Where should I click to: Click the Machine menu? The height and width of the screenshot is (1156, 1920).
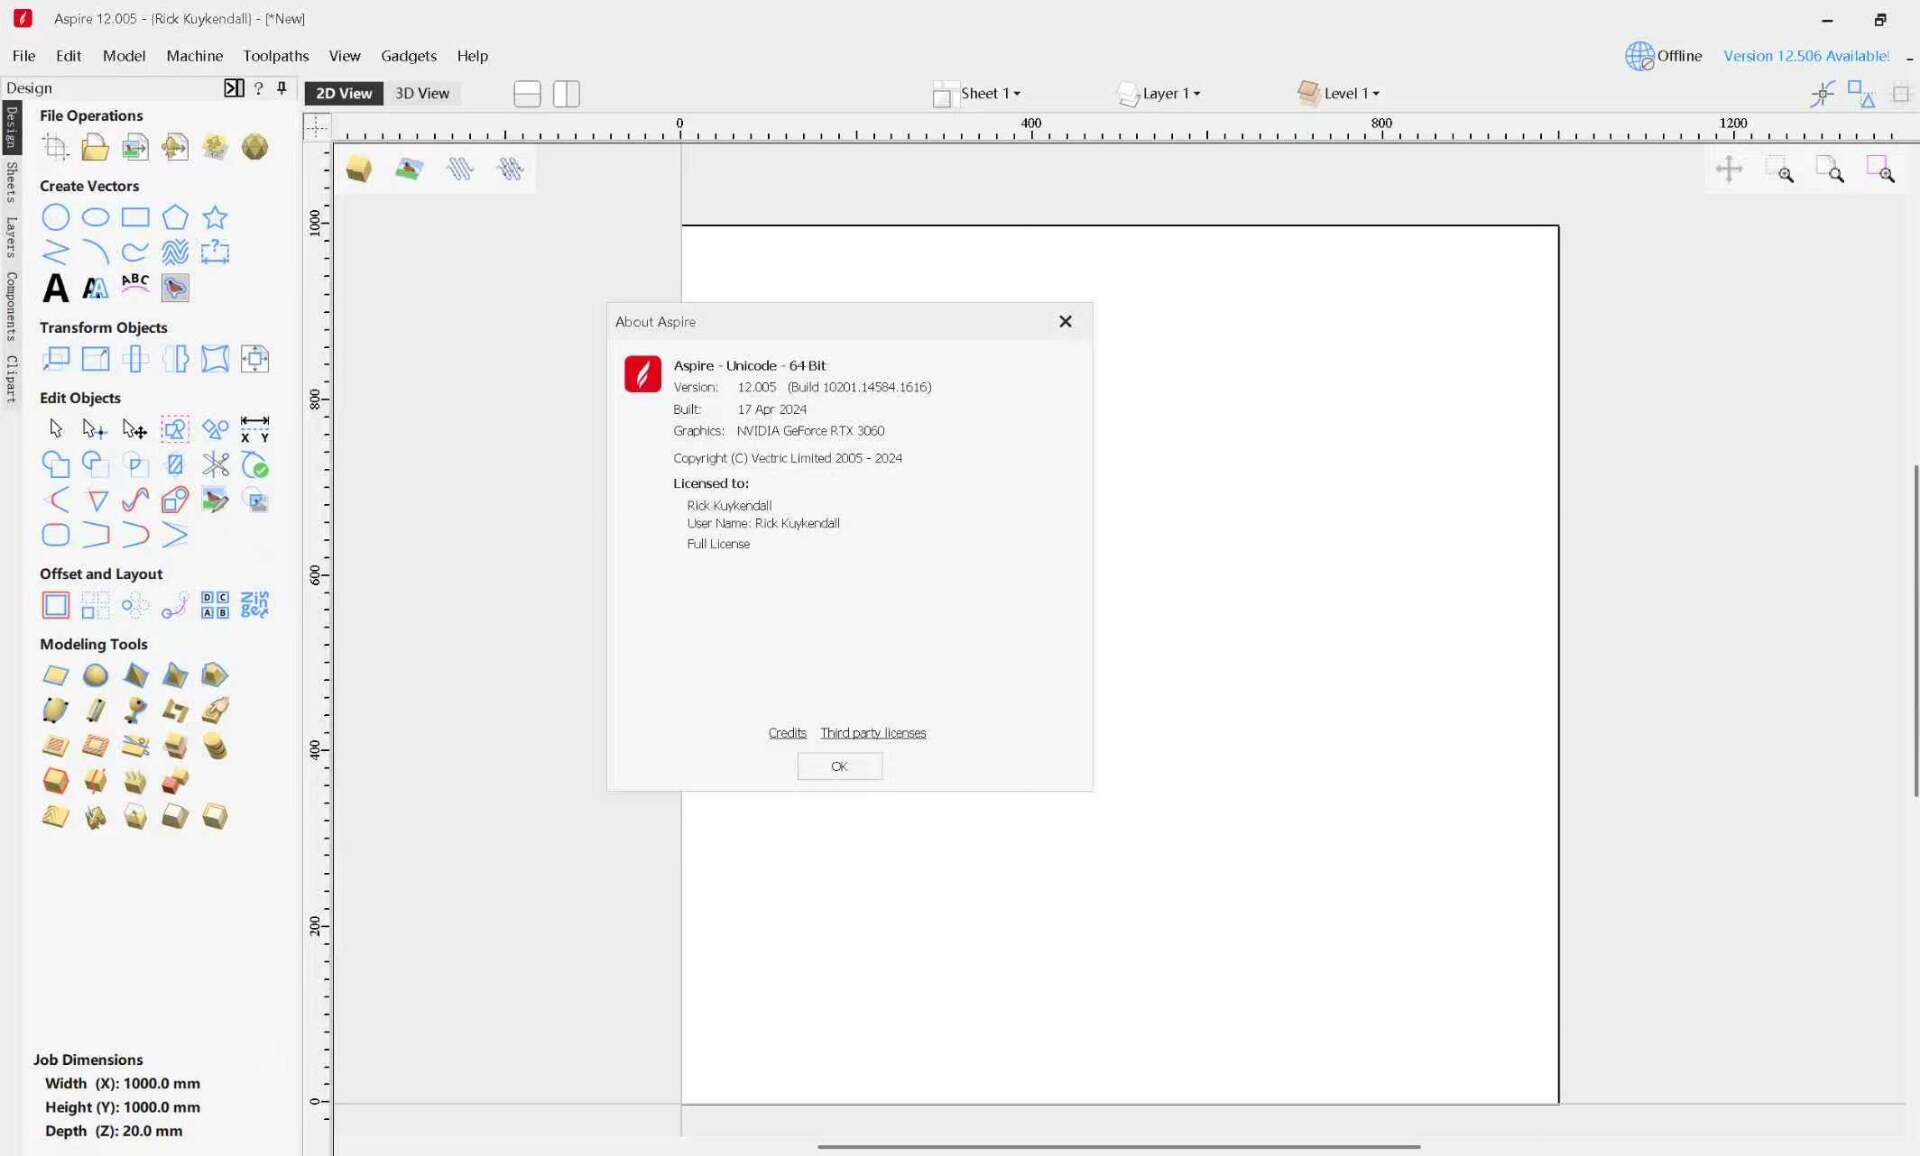195,56
